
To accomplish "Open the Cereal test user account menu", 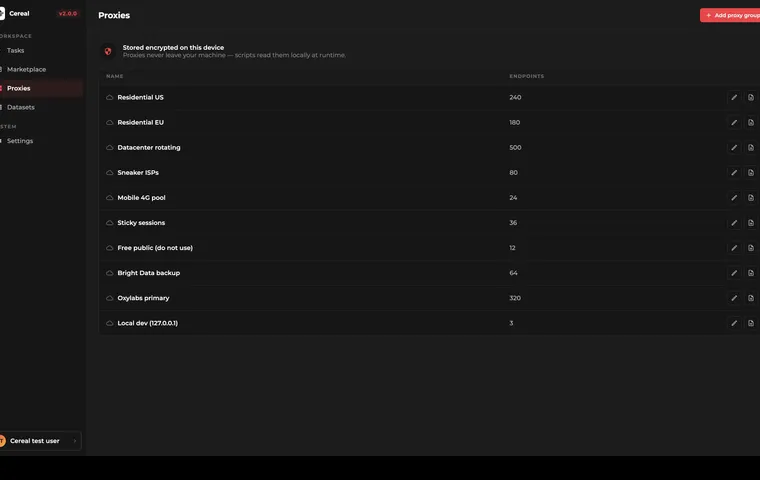I will [40, 441].
